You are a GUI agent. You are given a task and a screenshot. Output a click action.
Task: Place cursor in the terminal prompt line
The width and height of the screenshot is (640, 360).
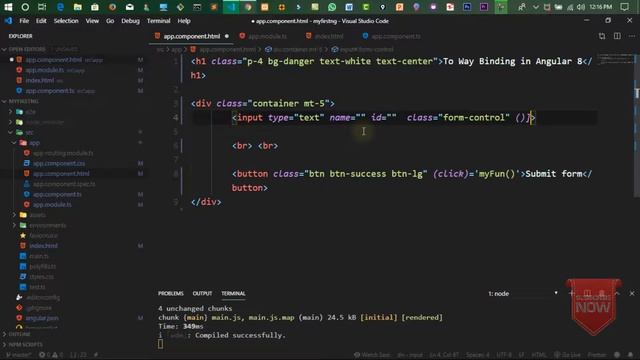[160, 344]
